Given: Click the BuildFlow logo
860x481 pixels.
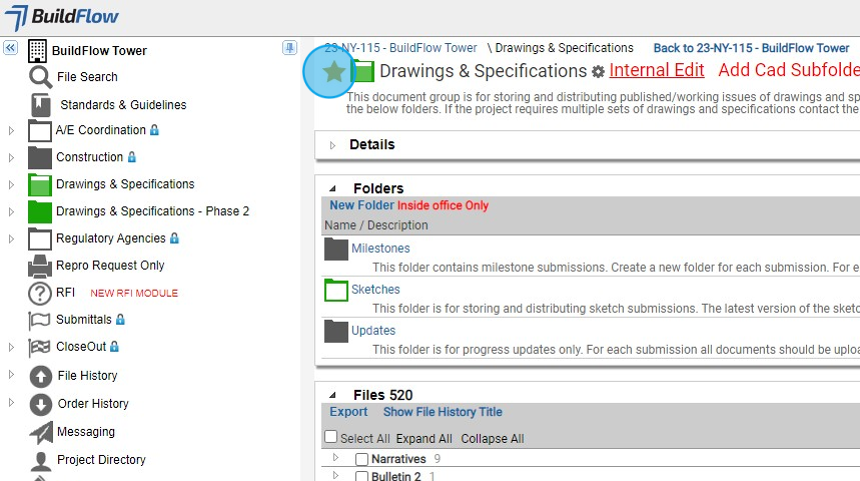Looking at the screenshot, I should click(61, 17).
